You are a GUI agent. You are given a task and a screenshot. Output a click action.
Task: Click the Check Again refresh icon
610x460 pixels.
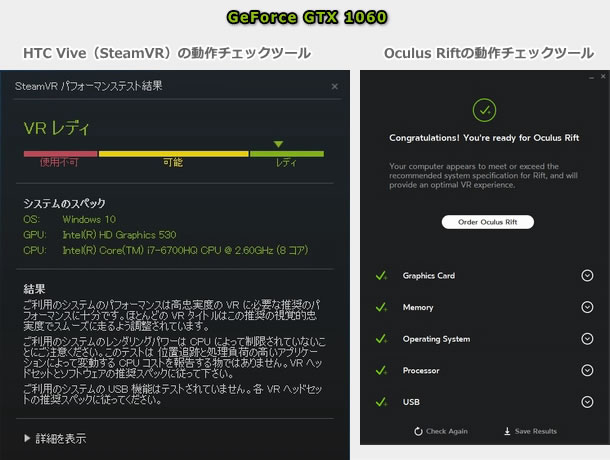[418, 431]
